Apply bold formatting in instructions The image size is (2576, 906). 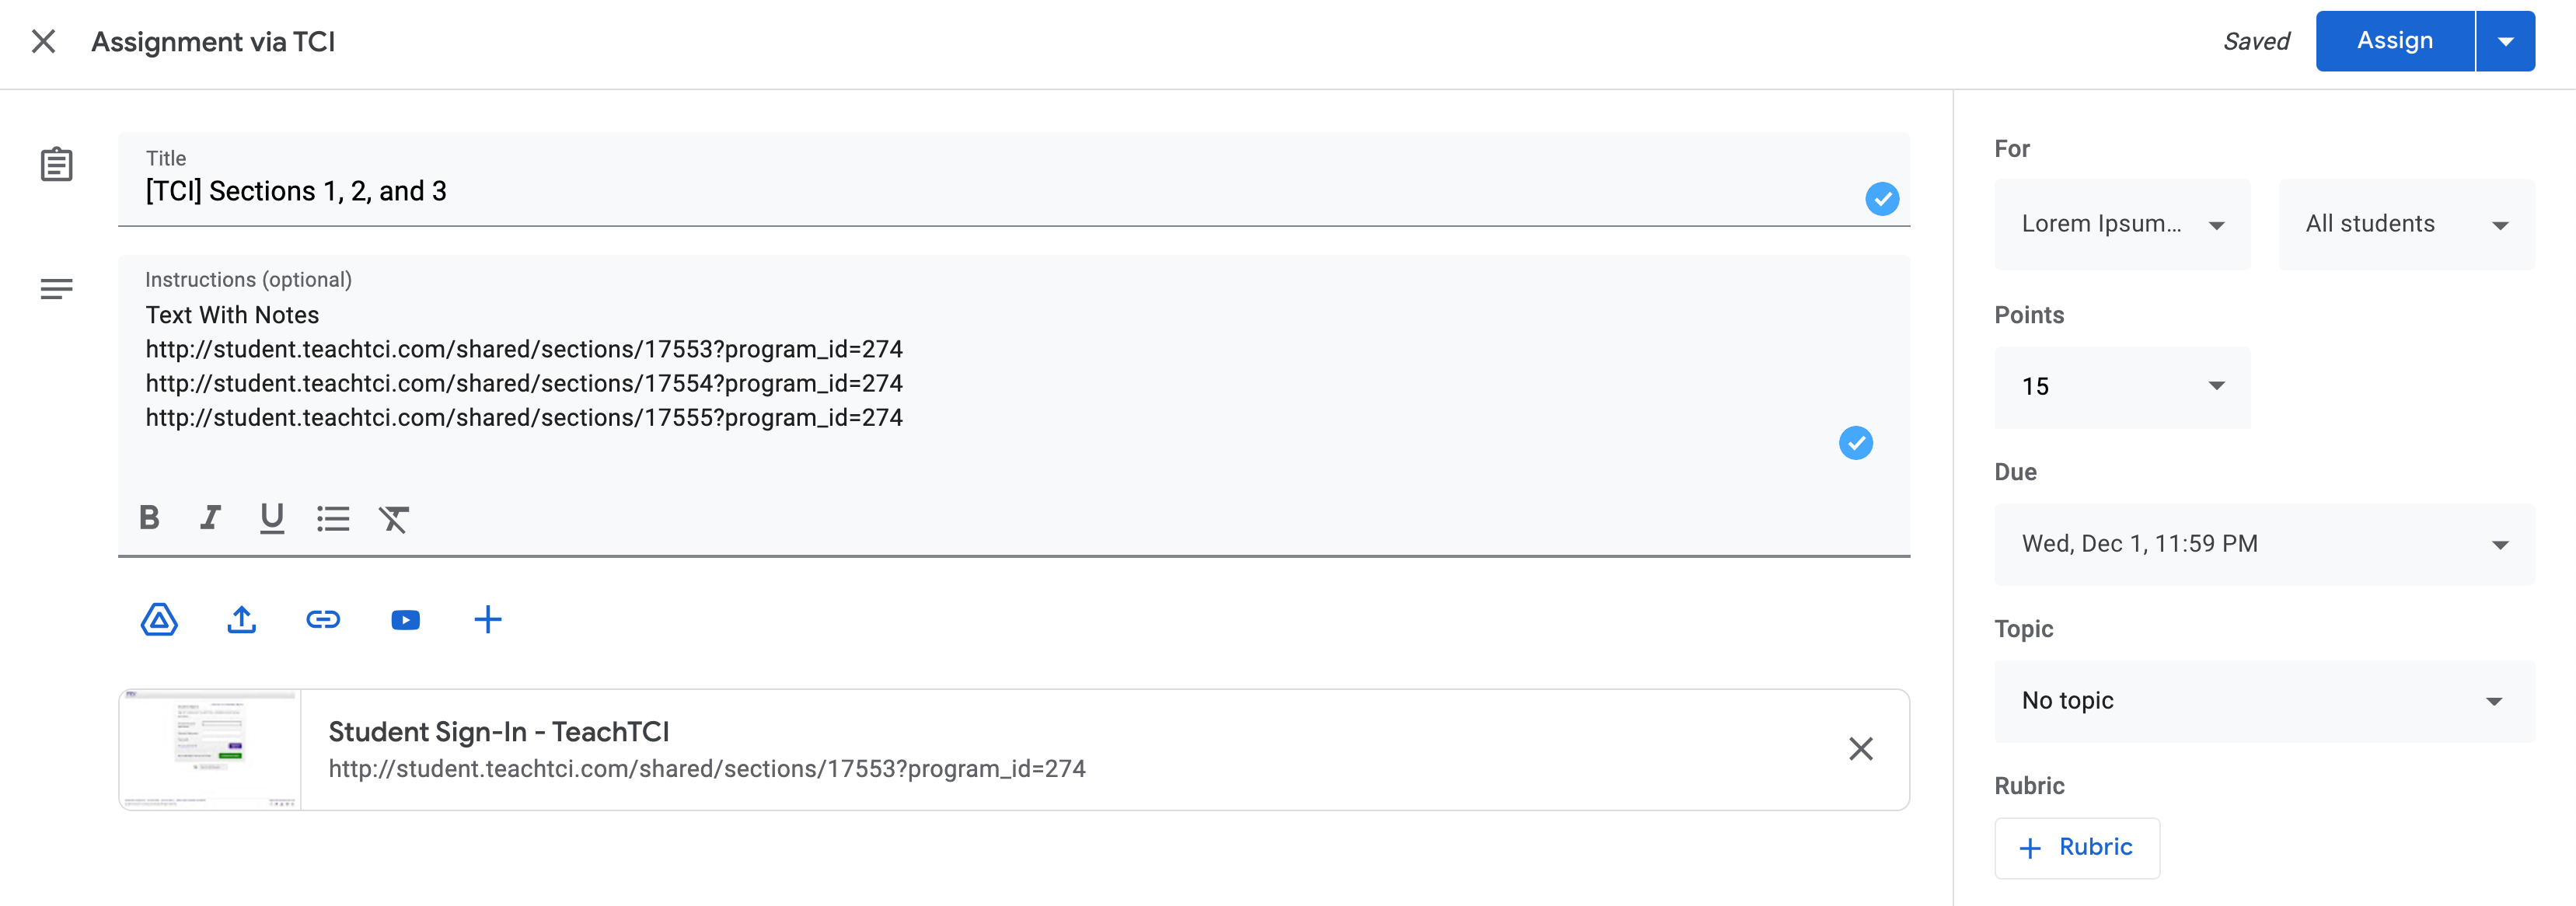[149, 519]
